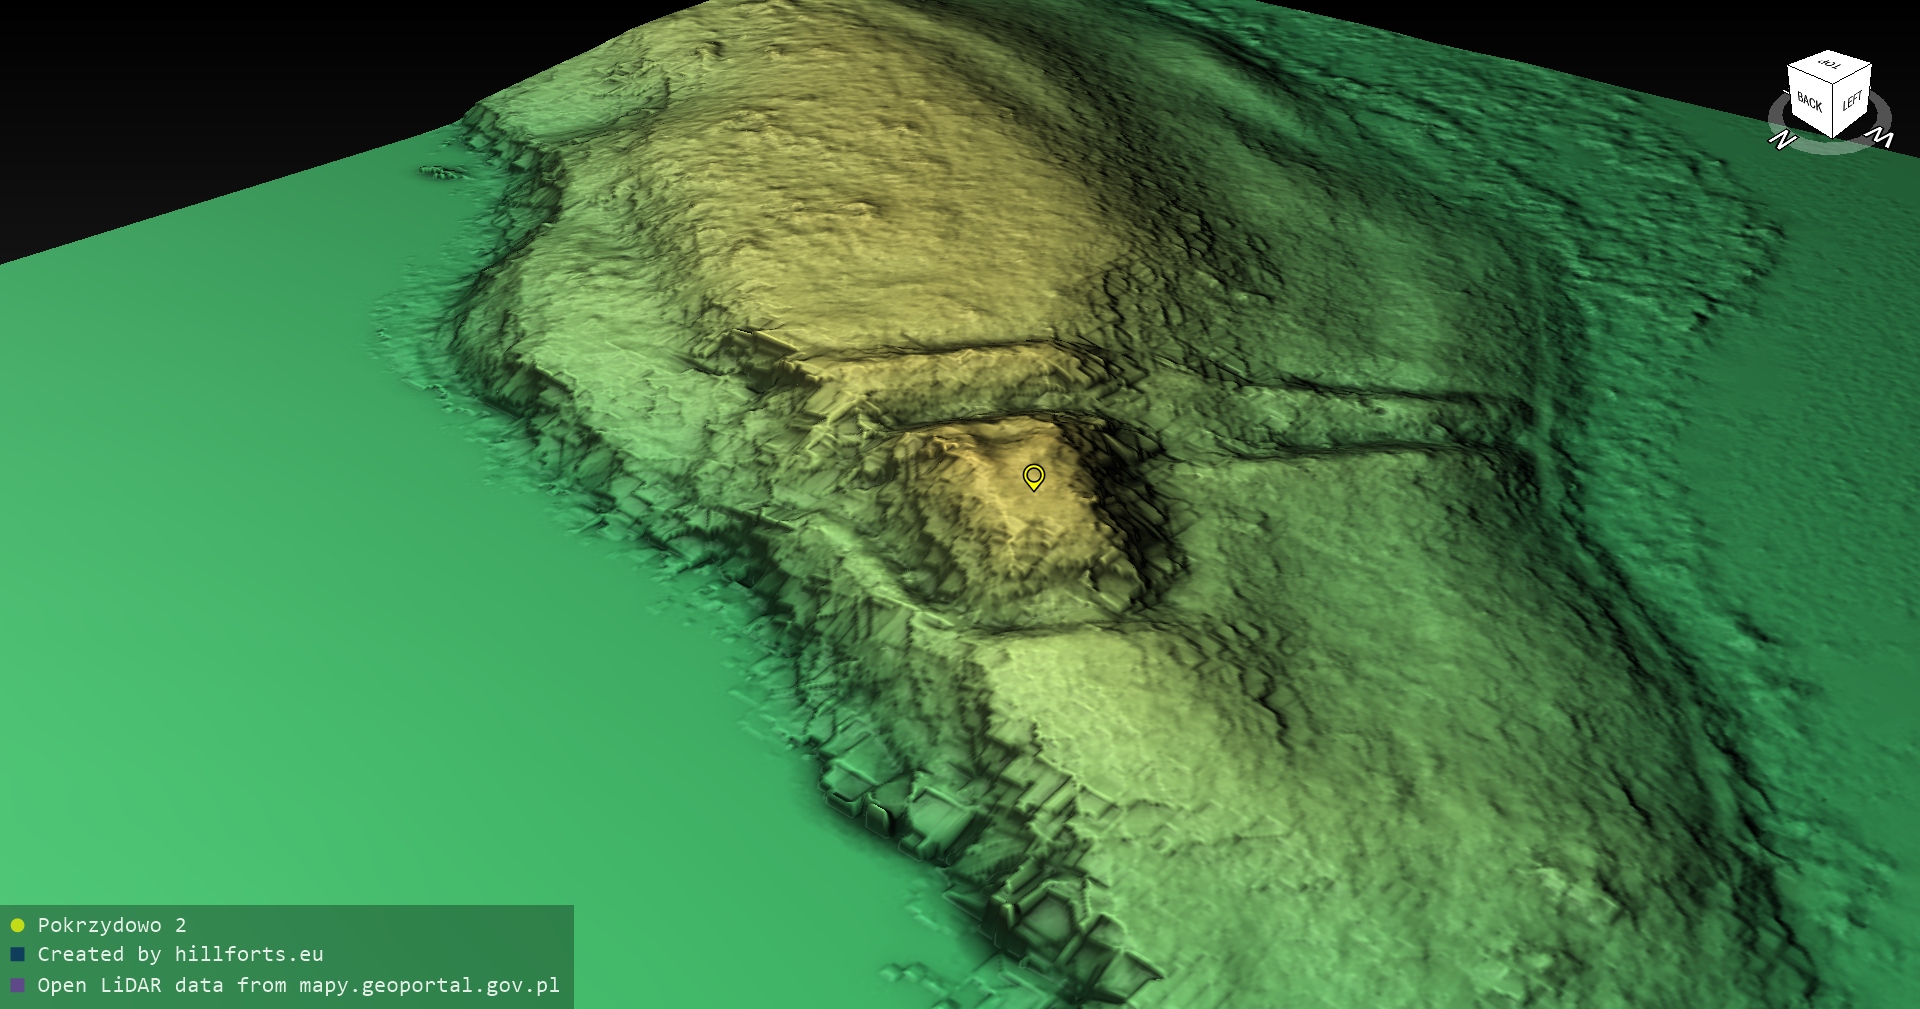Screen dimensions: 1920x1009
Task: Click the W compass letter
Action: point(1881,137)
